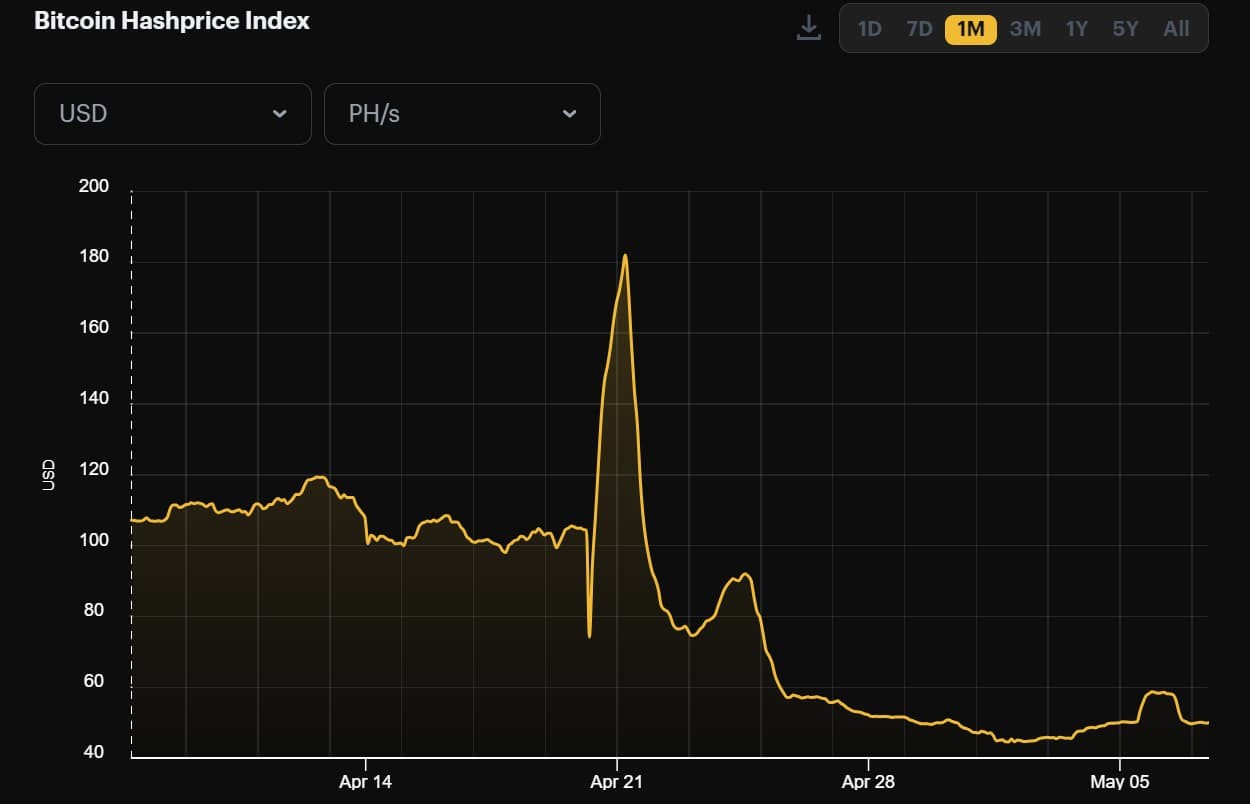This screenshot has height=804, width=1250.
Task: Click the Apr 14 x-axis label
Action: [366, 782]
